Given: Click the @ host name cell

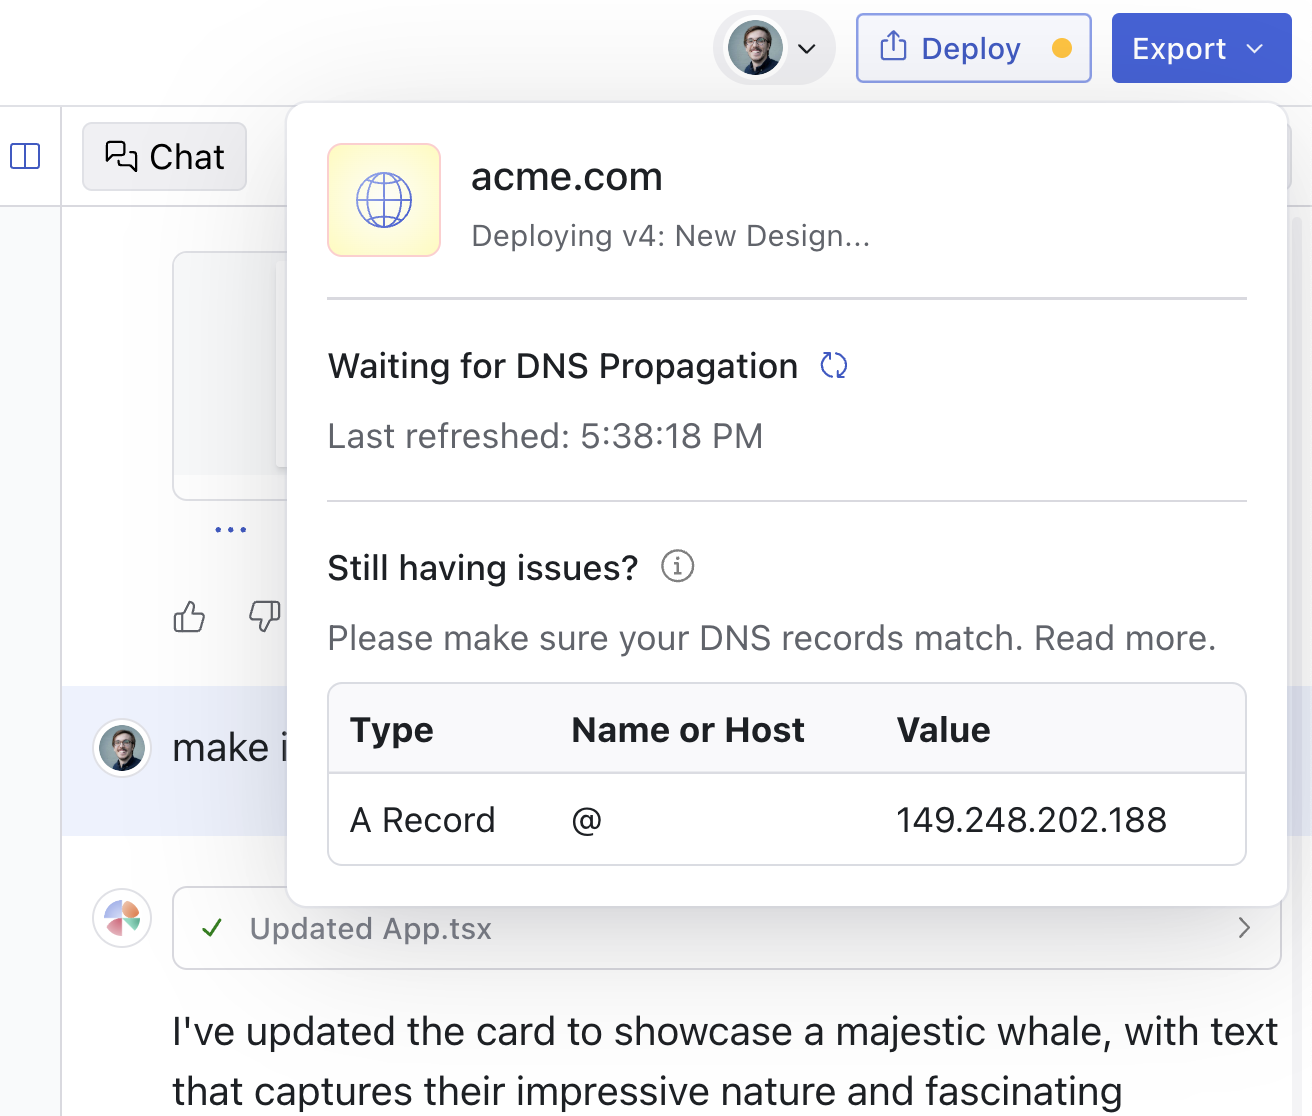Looking at the screenshot, I should [587, 820].
